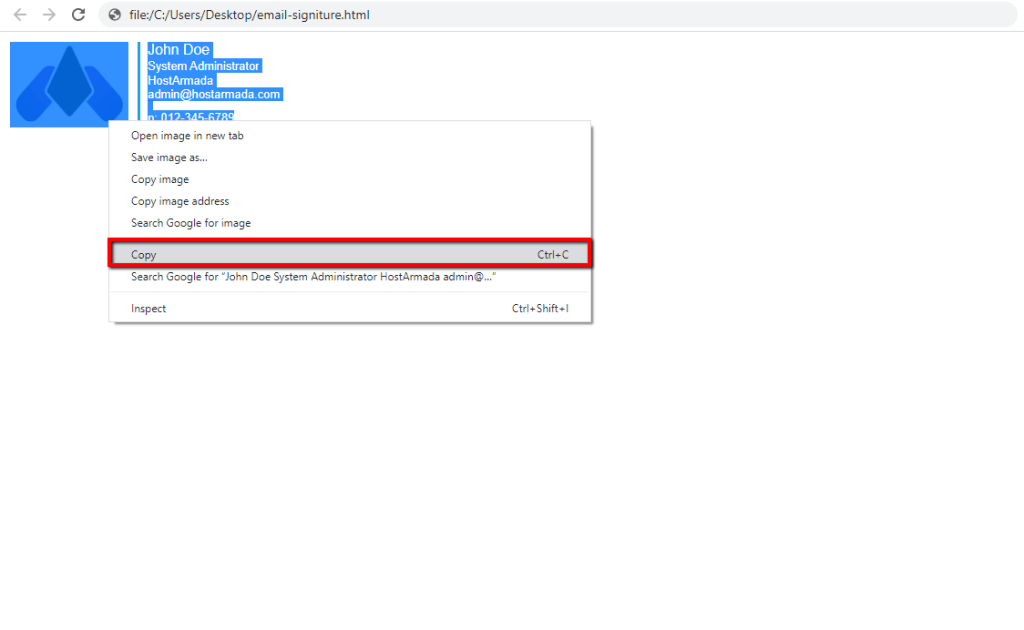Click the highlighted phone number text

coord(188,116)
